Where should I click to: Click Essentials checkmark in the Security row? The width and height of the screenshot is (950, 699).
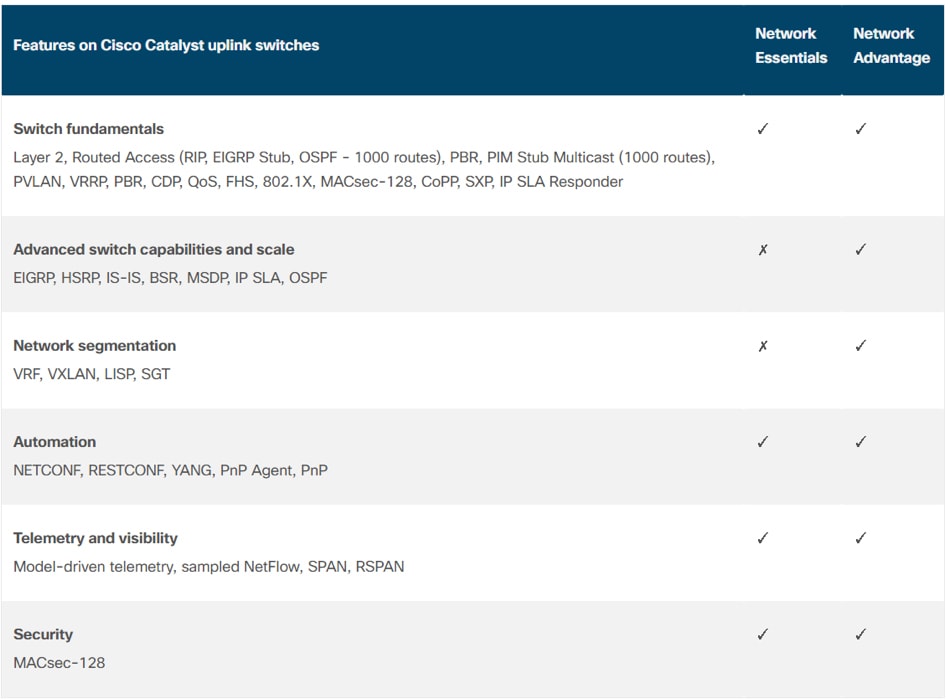click(763, 635)
